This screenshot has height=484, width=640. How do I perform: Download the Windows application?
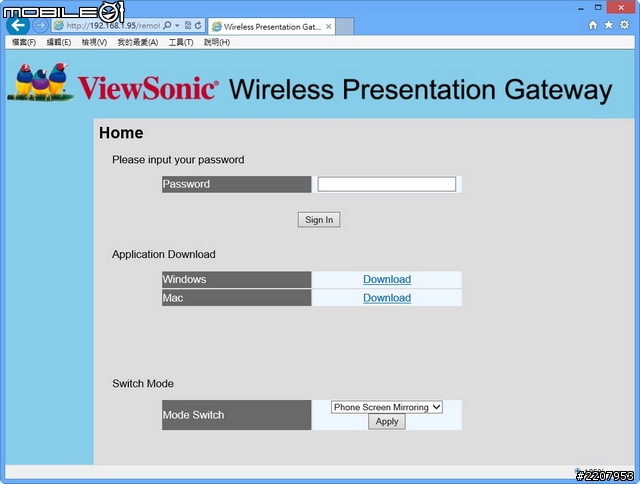point(387,280)
